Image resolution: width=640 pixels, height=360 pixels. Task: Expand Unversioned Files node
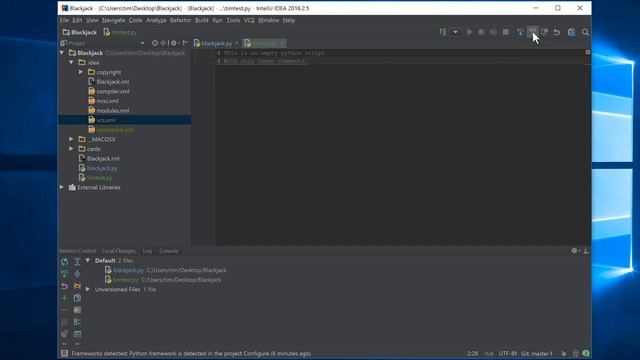(x=88, y=289)
